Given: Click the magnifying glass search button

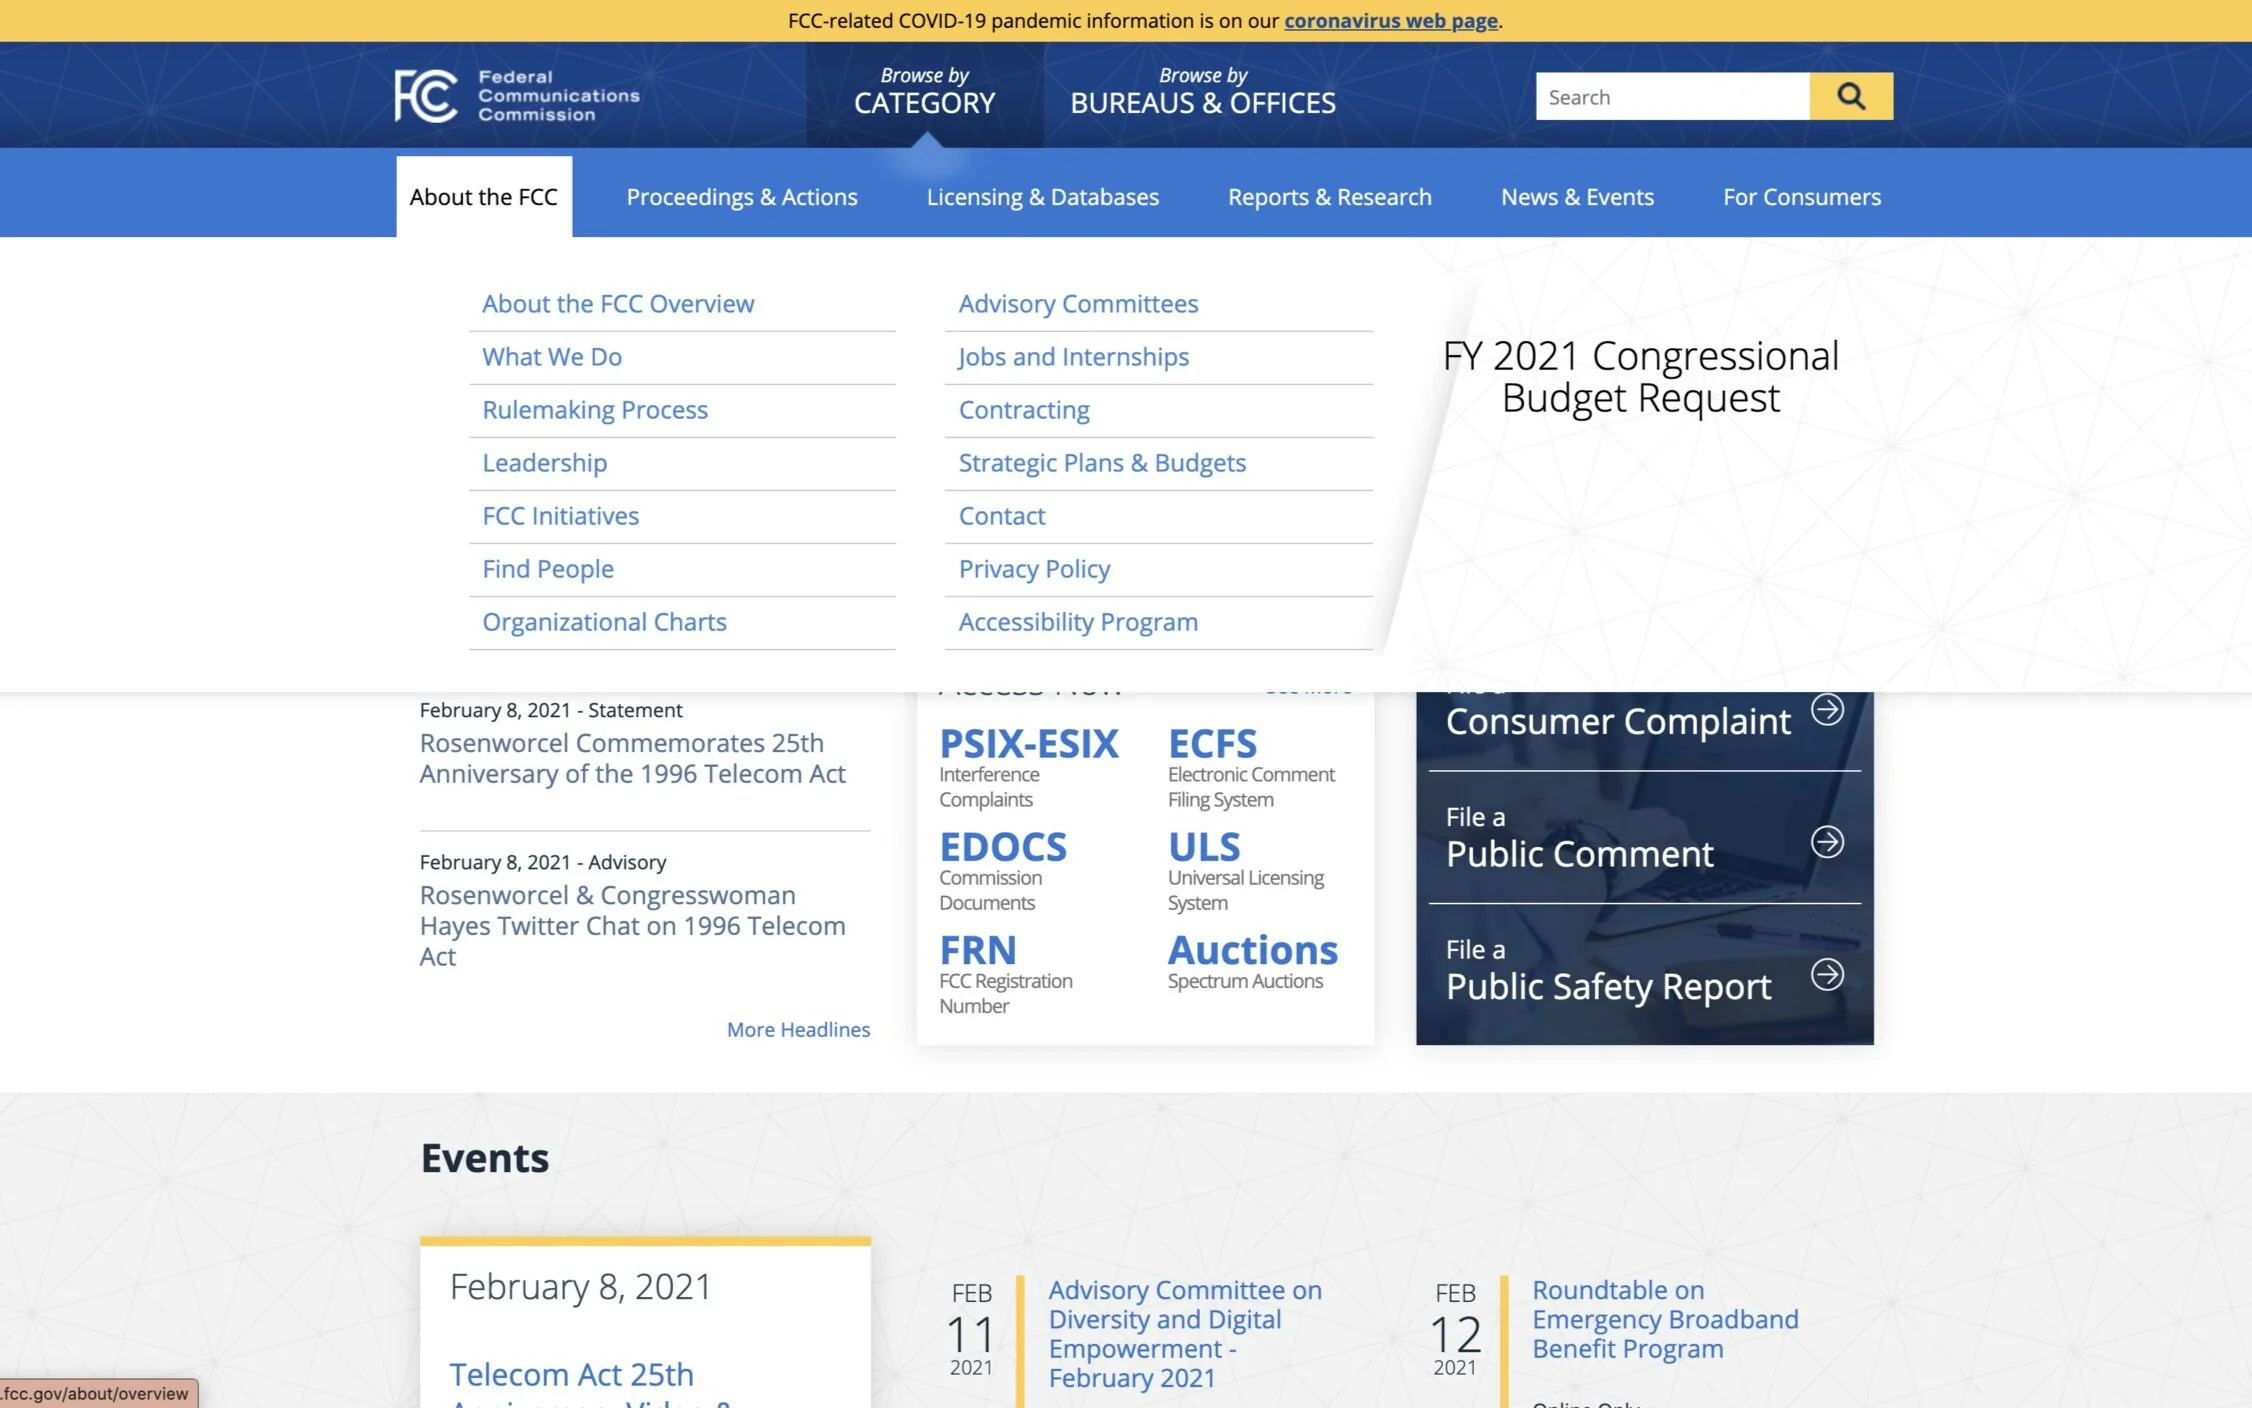Looking at the screenshot, I should (x=1850, y=96).
